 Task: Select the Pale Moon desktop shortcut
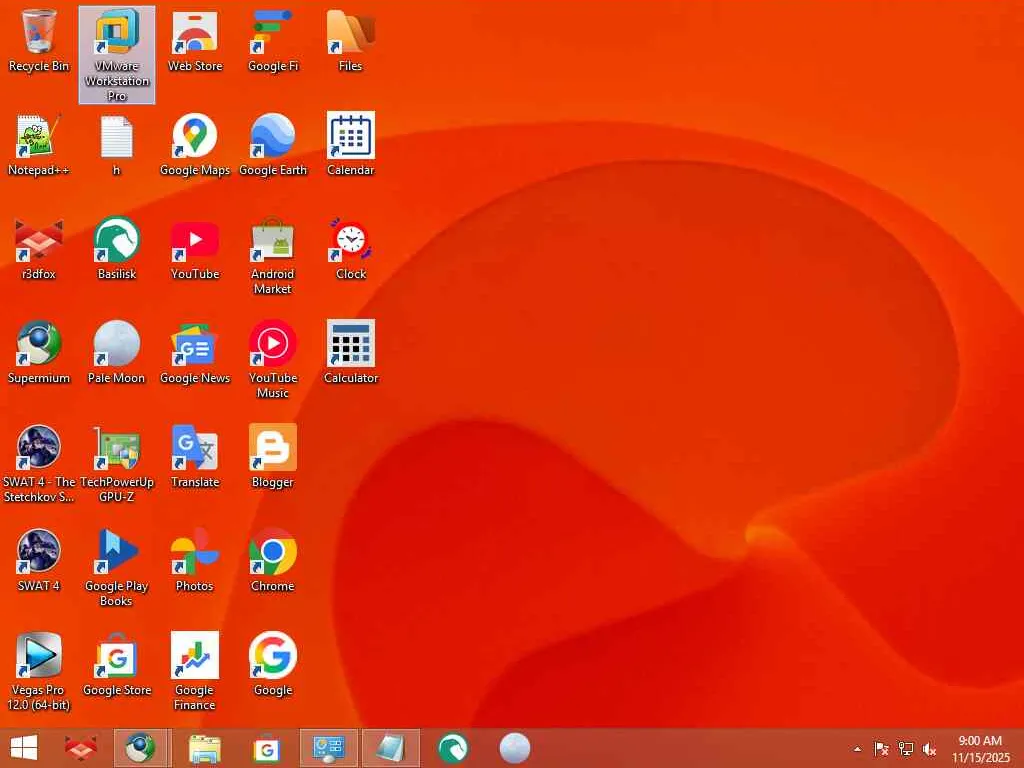point(117,353)
